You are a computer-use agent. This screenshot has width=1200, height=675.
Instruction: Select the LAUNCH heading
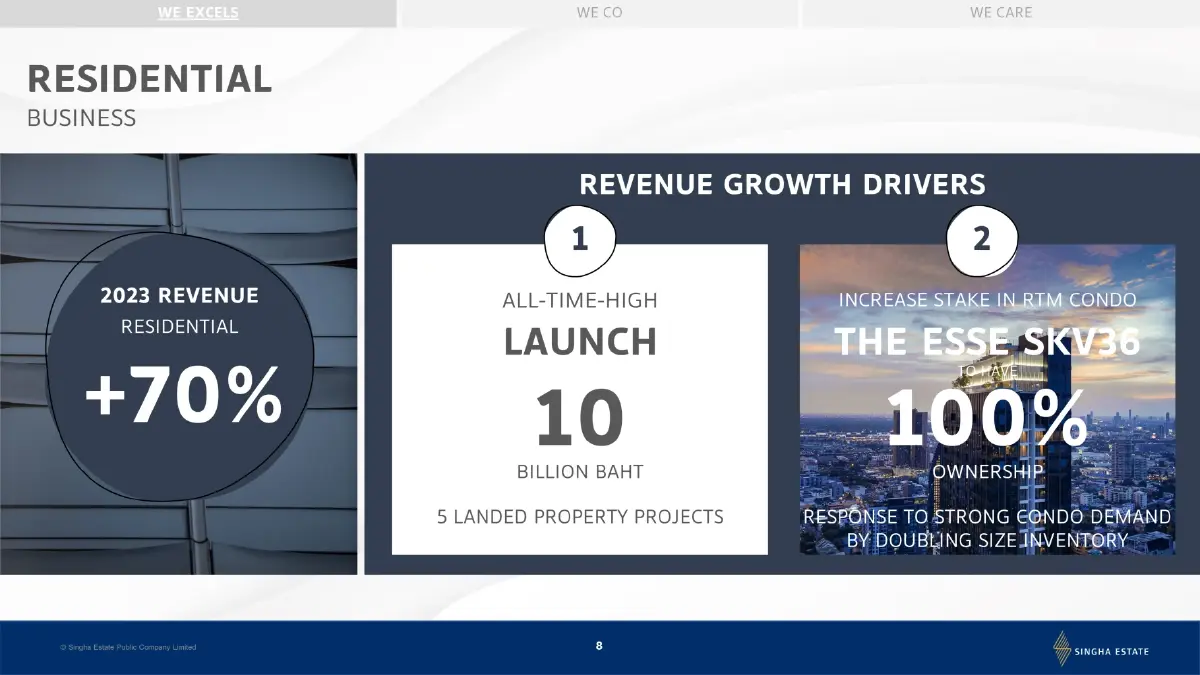(x=580, y=342)
